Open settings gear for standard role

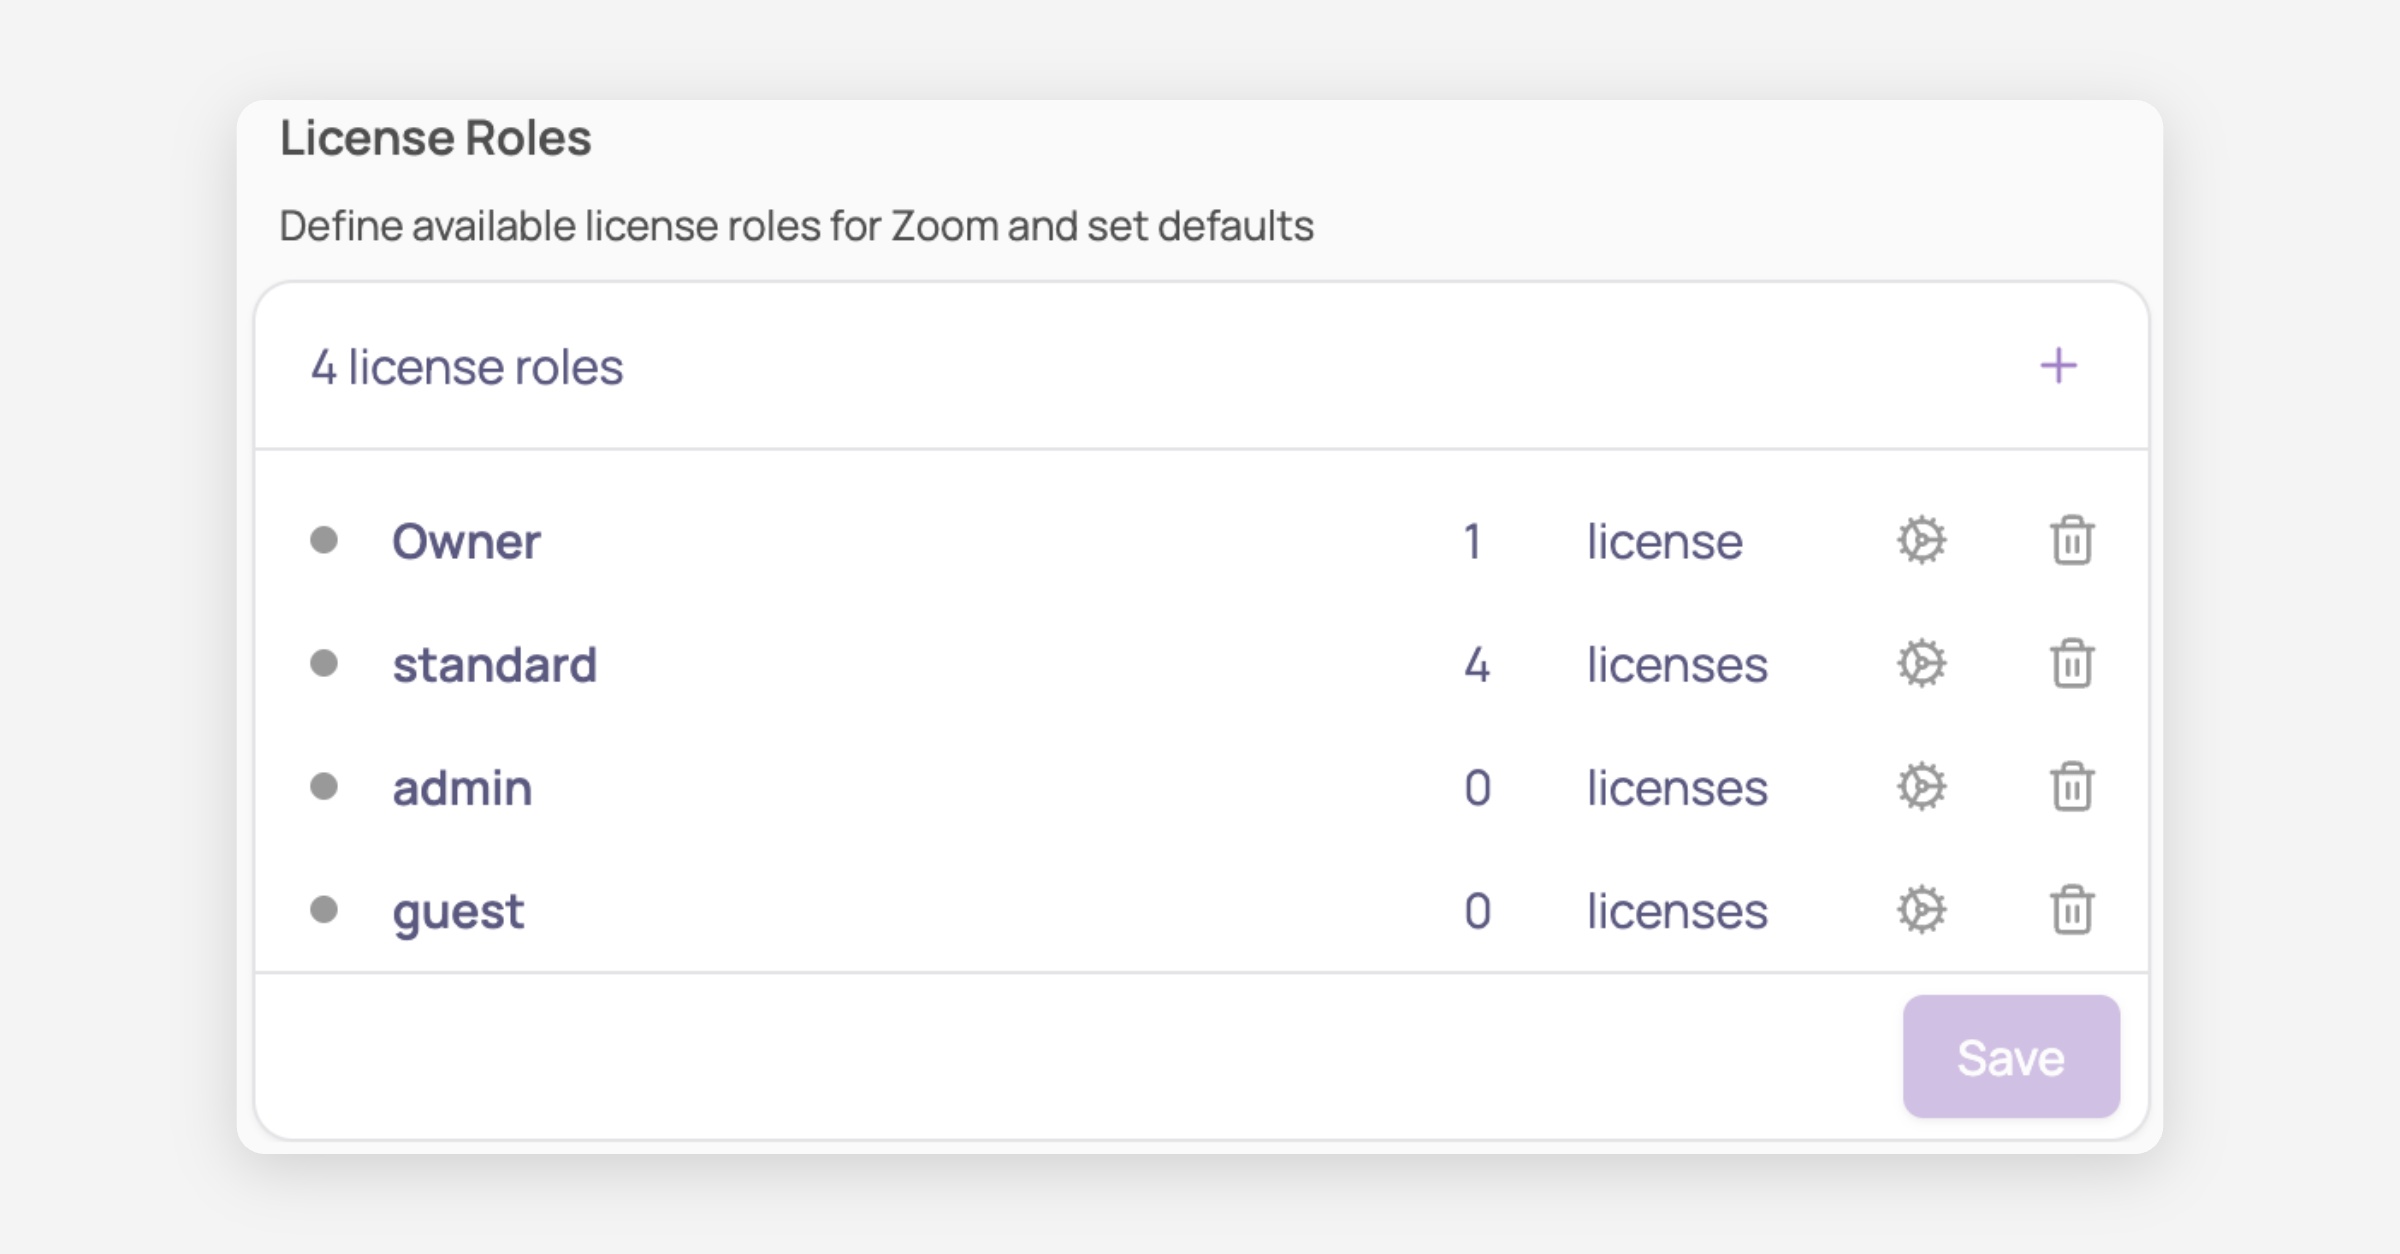point(1921,664)
